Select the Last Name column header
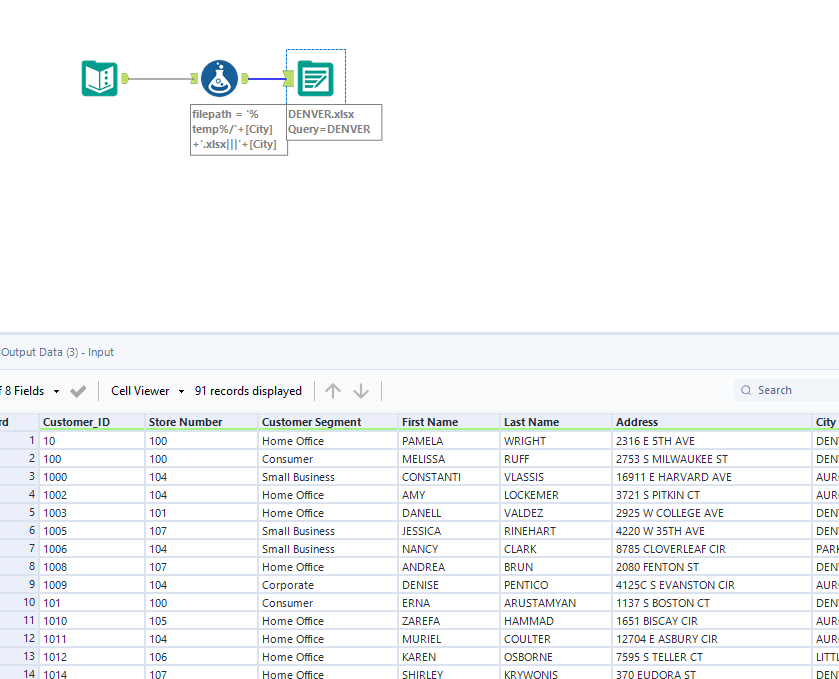 pyautogui.click(x=531, y=422)
